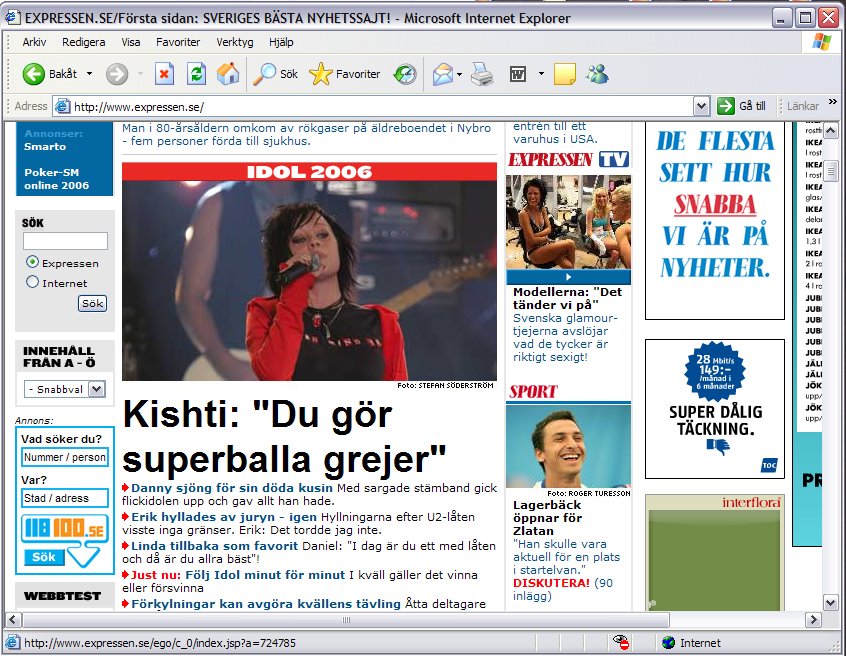Viewport: 846px width, 656px height.
Task: Click the Internet Explorer icon in title bar
Action: tap(13, 18)
